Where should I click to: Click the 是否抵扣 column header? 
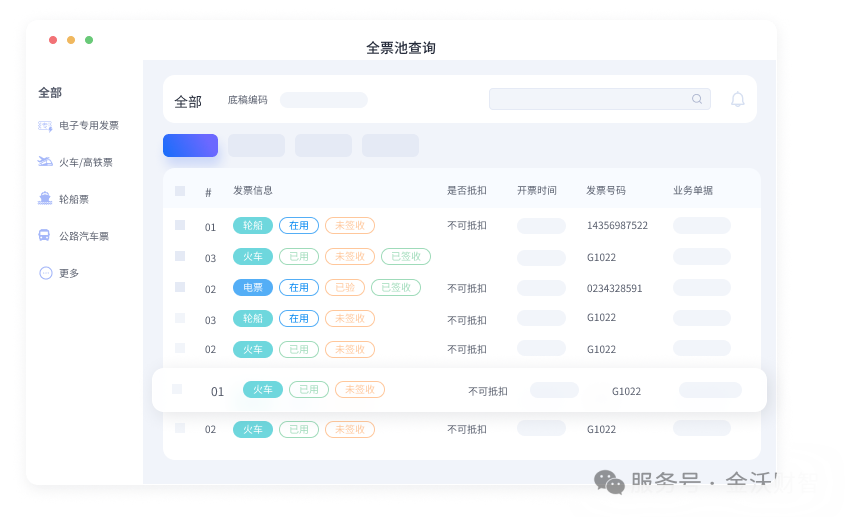(467, 190)
